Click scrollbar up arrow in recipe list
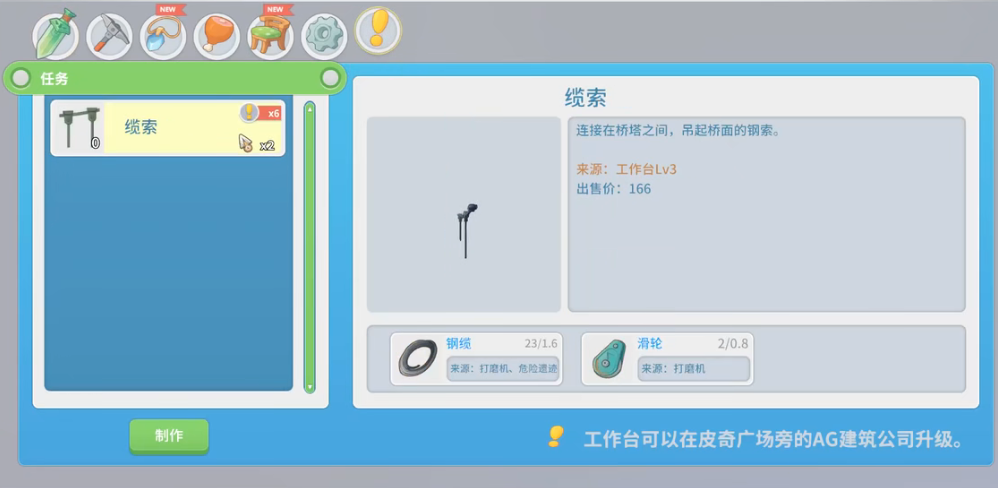 tap(309, 107)
